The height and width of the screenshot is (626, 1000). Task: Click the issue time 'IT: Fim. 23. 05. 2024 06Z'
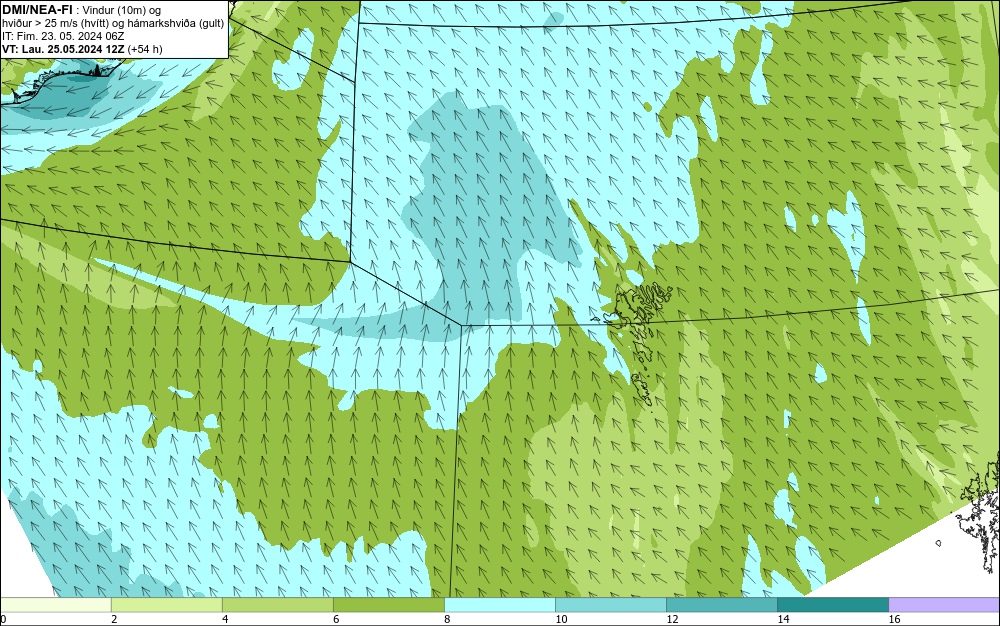coord(62,36)
